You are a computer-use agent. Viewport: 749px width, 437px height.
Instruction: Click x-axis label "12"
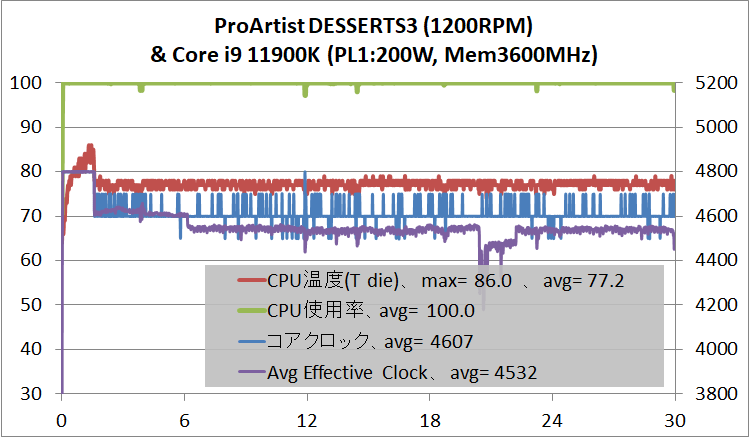pos(307,421)
